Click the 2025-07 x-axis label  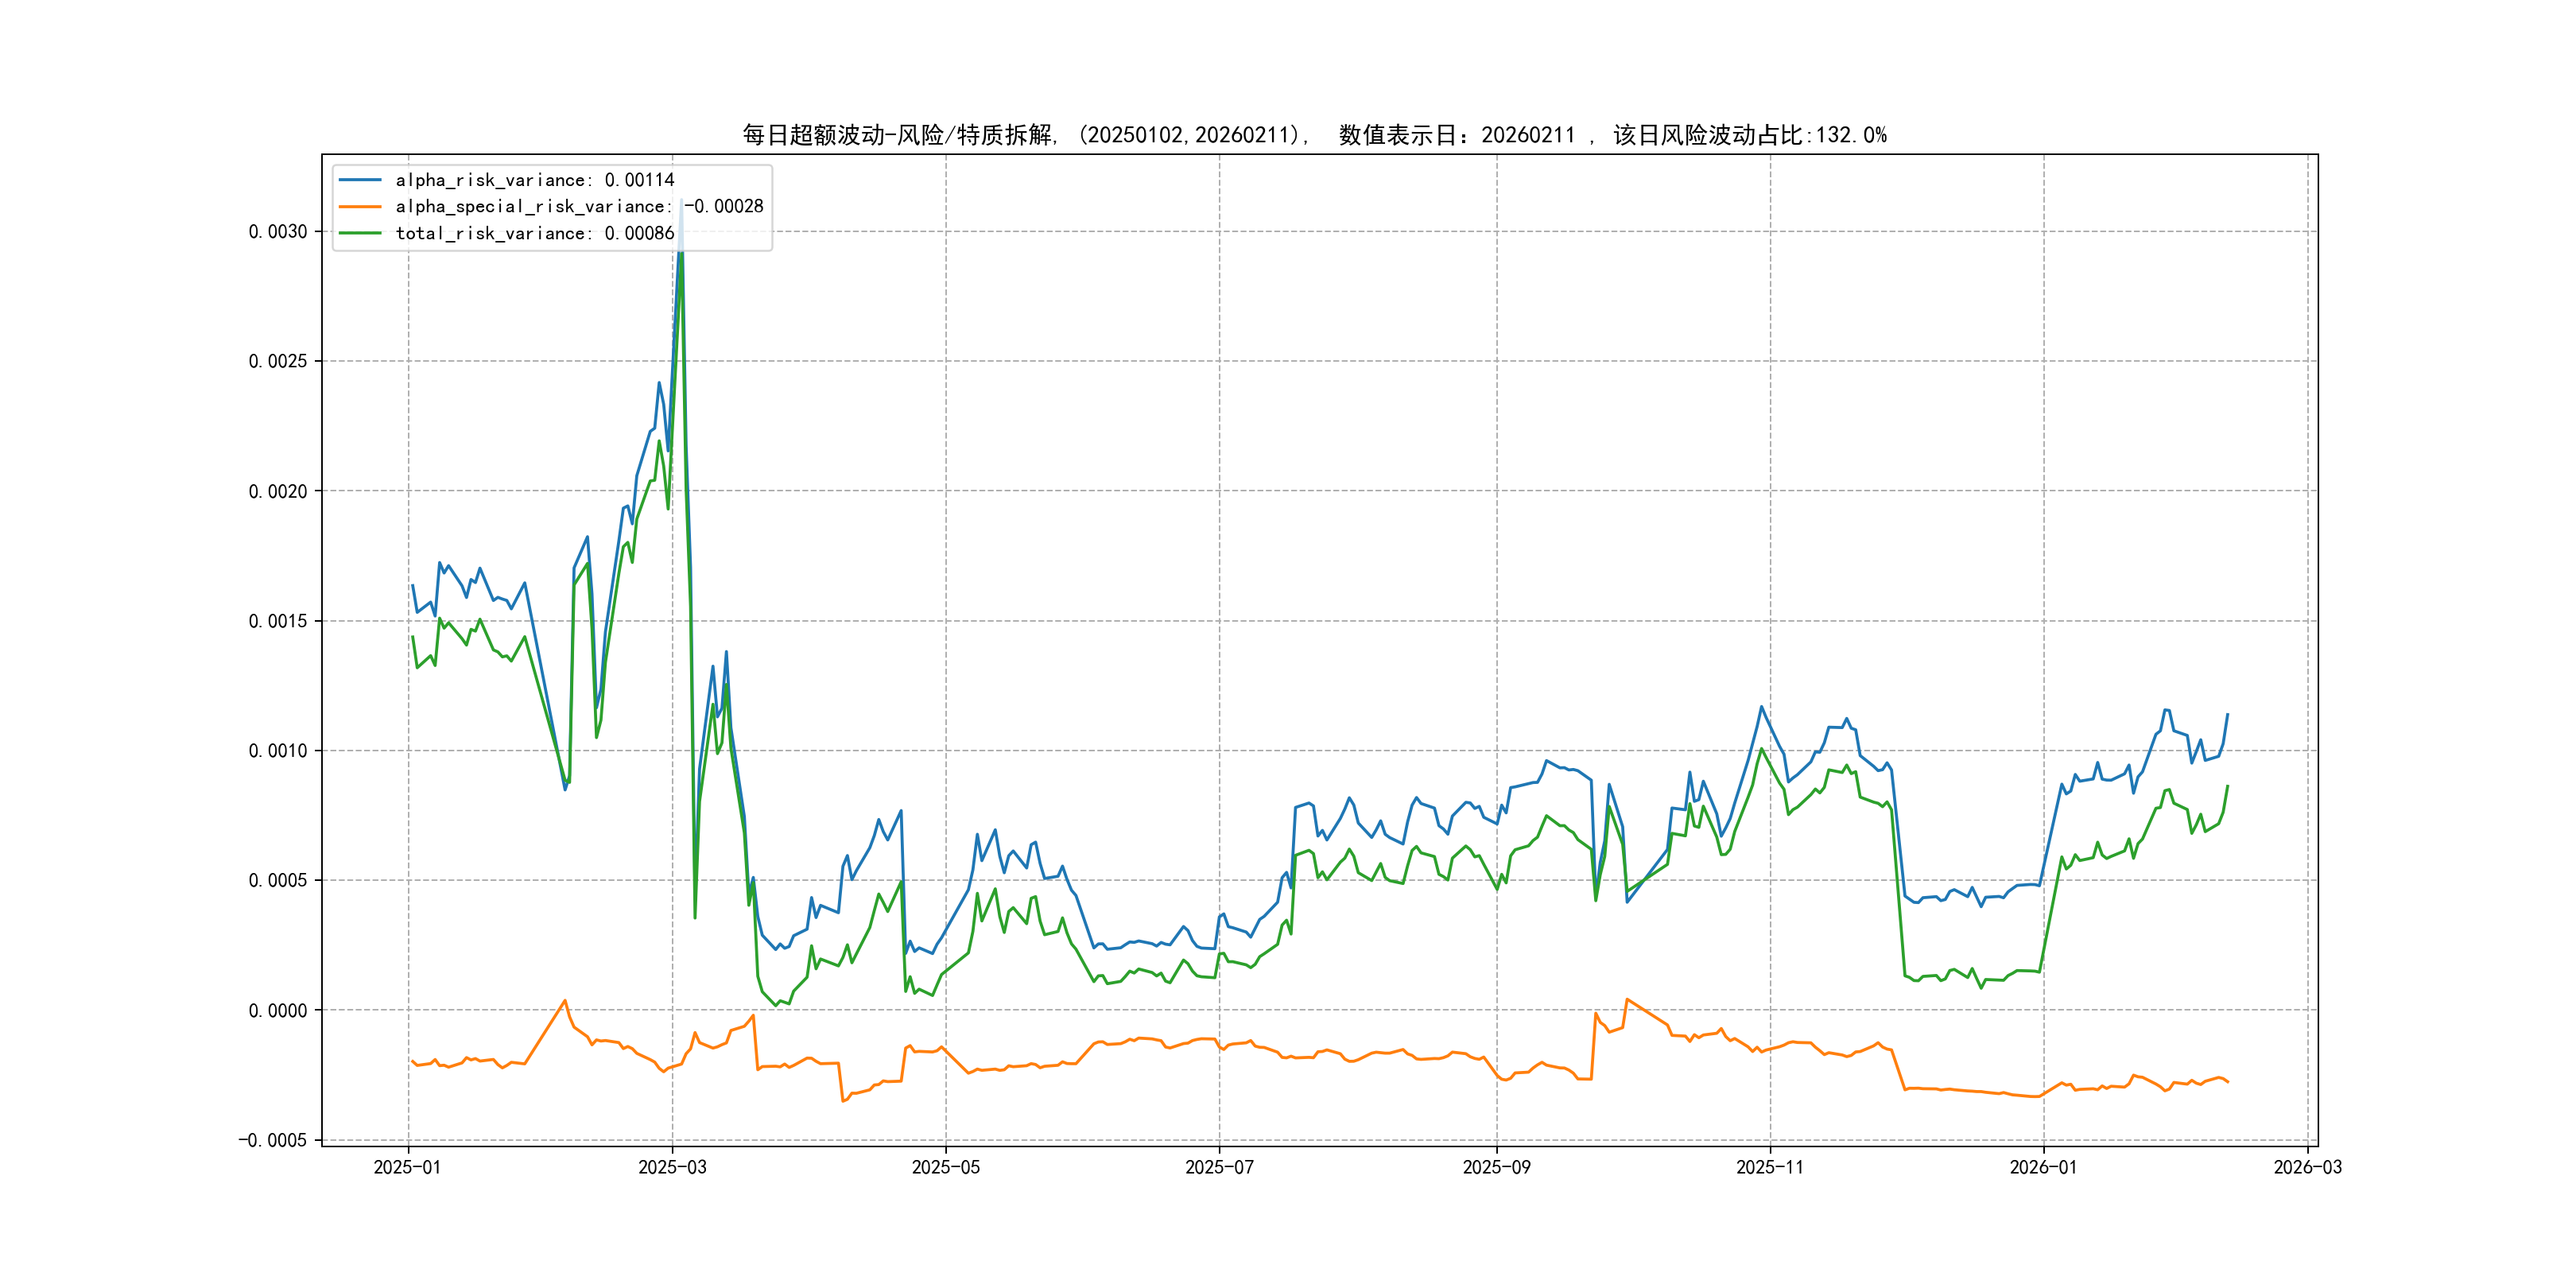coord(1219,1167)
